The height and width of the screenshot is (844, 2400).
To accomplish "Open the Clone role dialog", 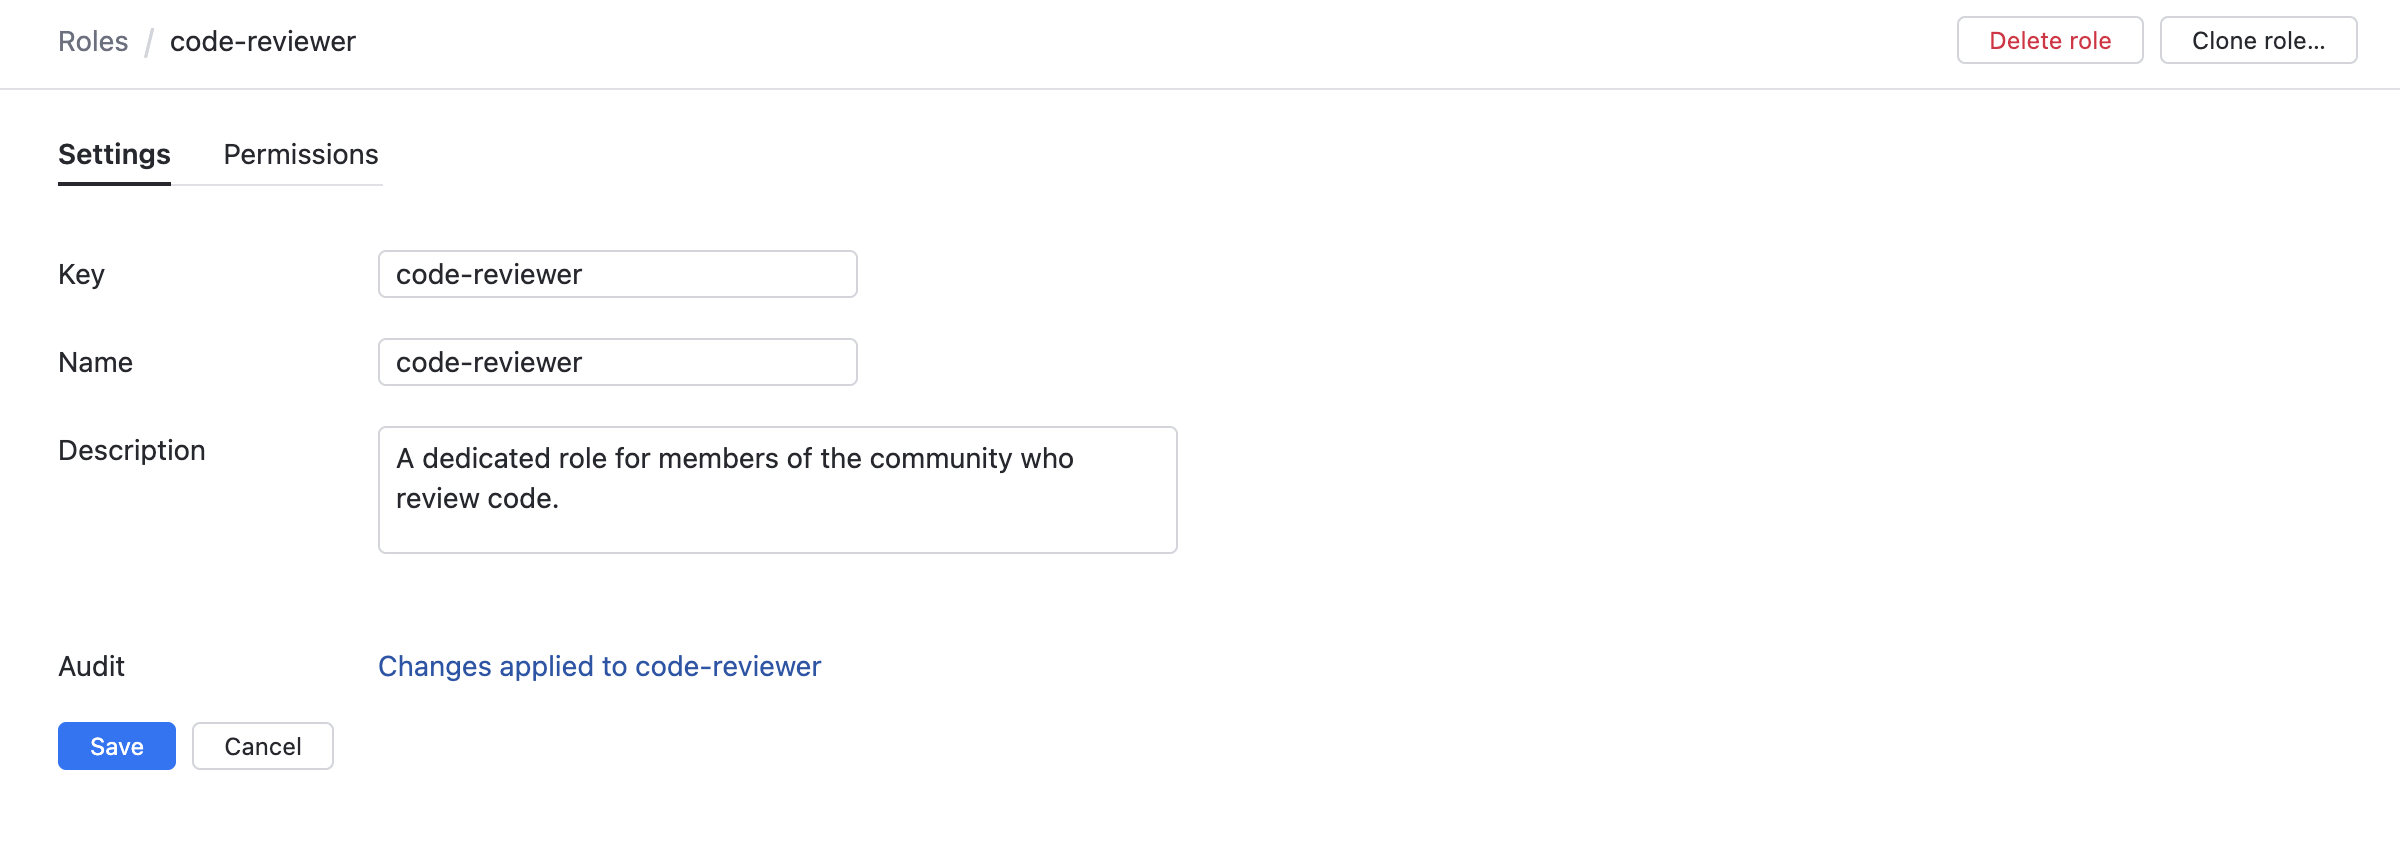I will pos(2258,41).
